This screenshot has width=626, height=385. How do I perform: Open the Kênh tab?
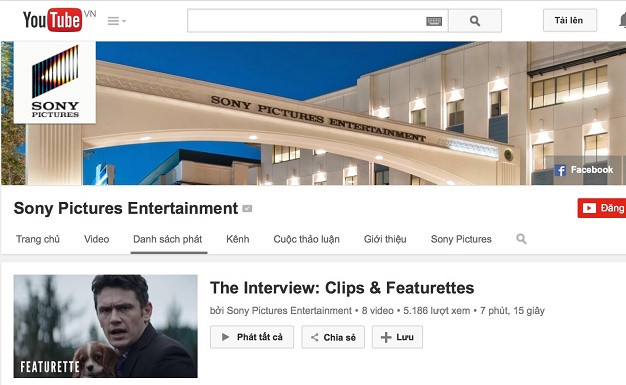click(238, 239)
